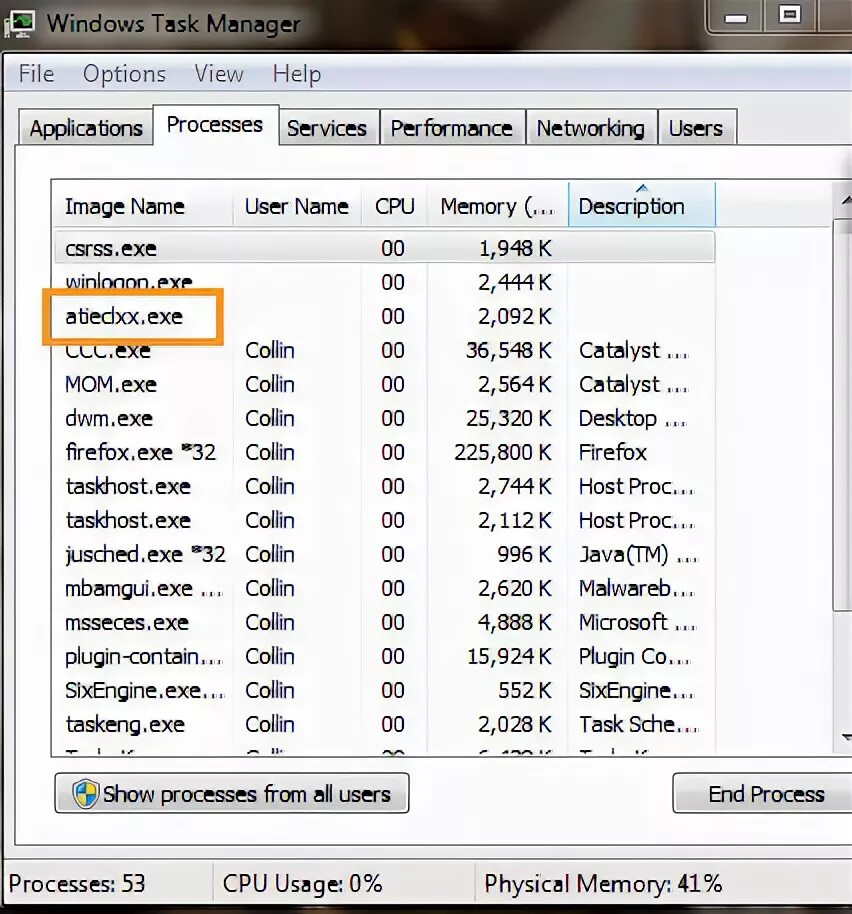This screenshot has height=914, width=852.
Task: Open the Users tab
Action: 697,127
